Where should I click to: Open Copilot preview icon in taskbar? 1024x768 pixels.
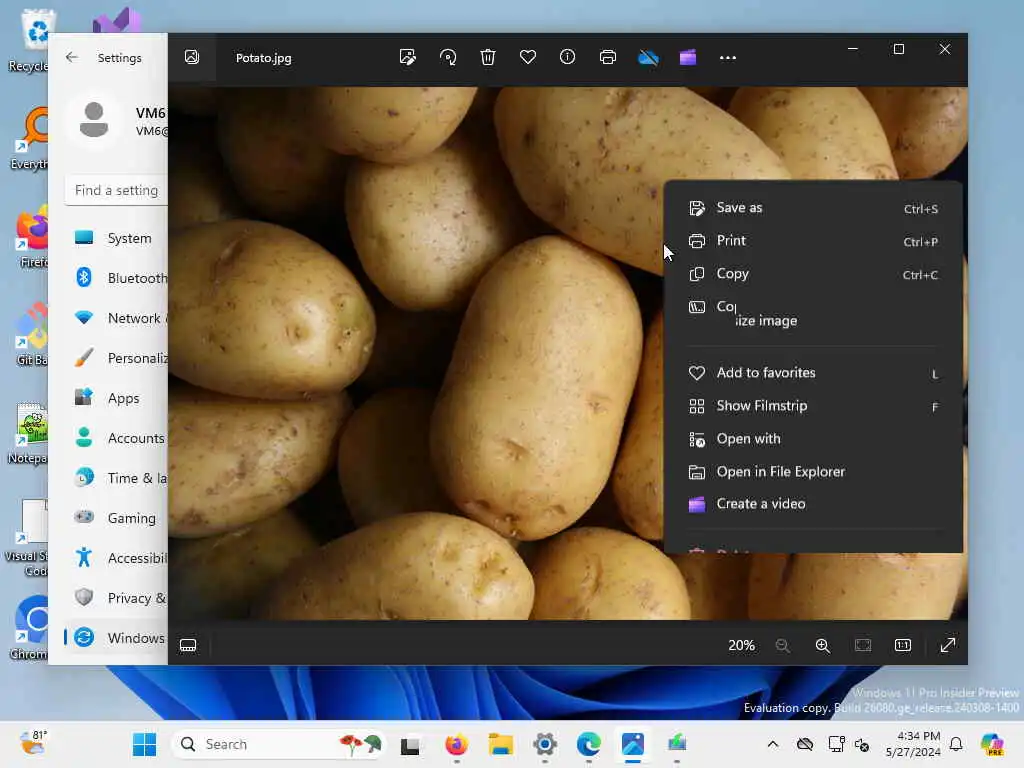coord(992,744)
